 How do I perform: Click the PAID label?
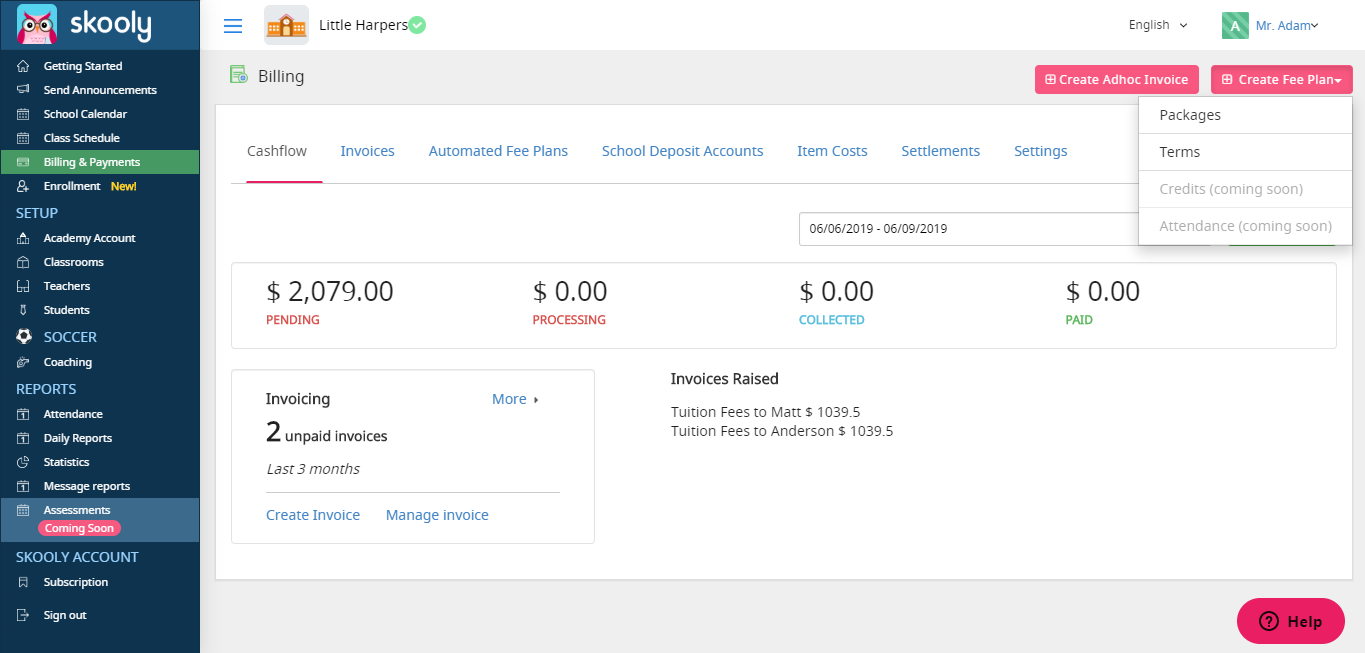click(x=1079, y=320)
